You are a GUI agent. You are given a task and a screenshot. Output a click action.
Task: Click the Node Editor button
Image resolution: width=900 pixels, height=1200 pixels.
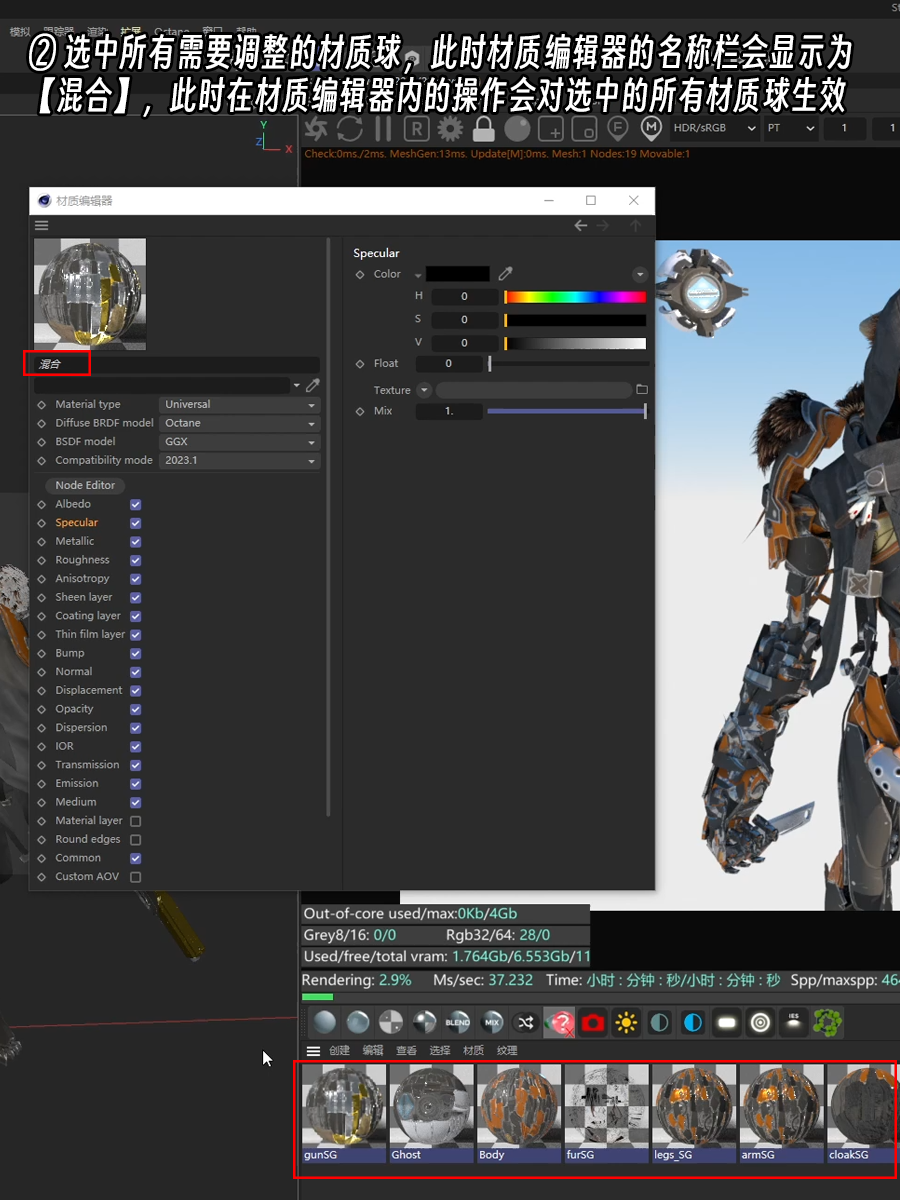pos(85,485)
